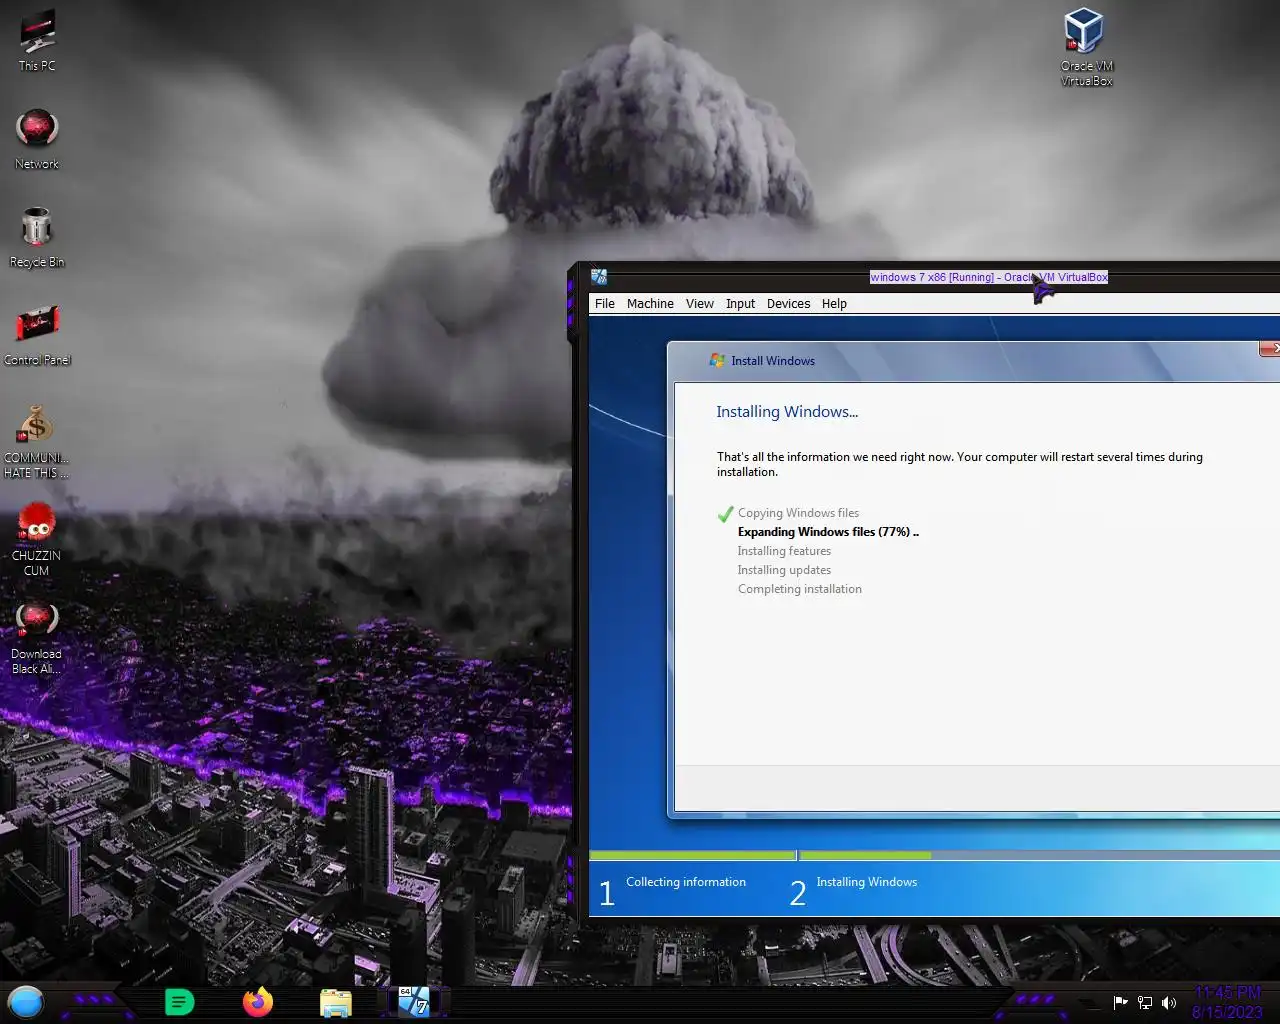Open the Control Panel desktop shortcut
1280x1024 pixels.
tap(37, 334)
